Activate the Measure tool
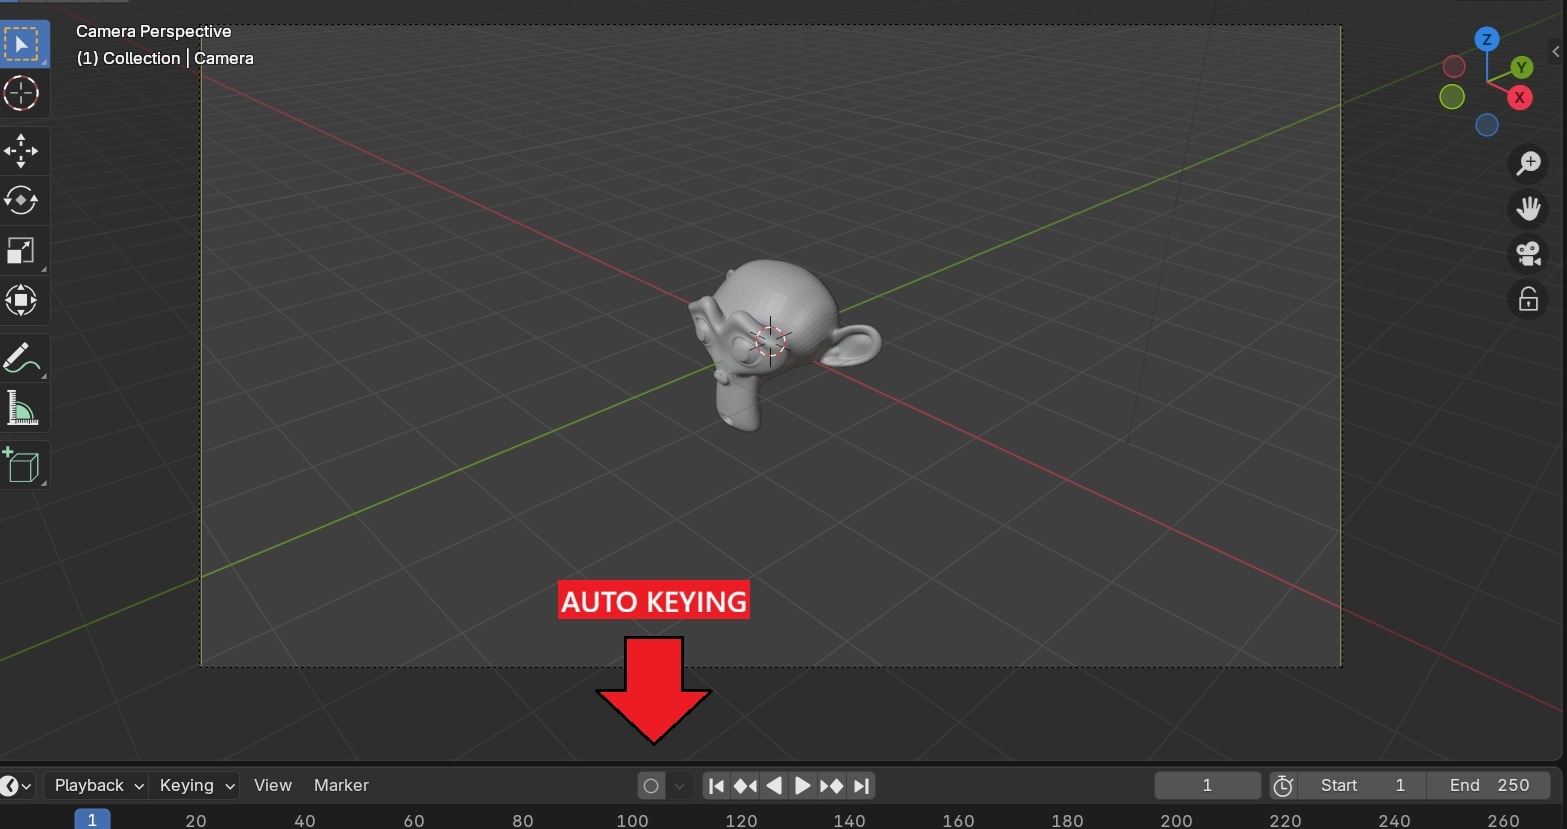The width and height of the screenshot is (1567, 829). click(x=22, y=407)
